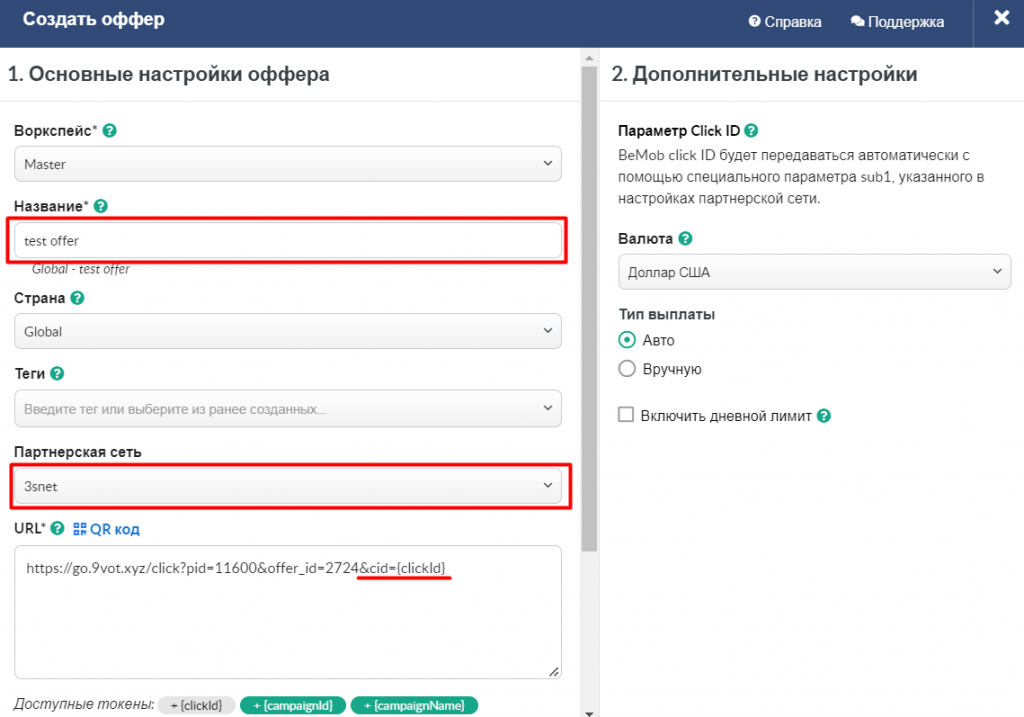Viewport: 1024px width, 717px height.
Task: Select the Вручную payout type
Action: coord(627,369)
